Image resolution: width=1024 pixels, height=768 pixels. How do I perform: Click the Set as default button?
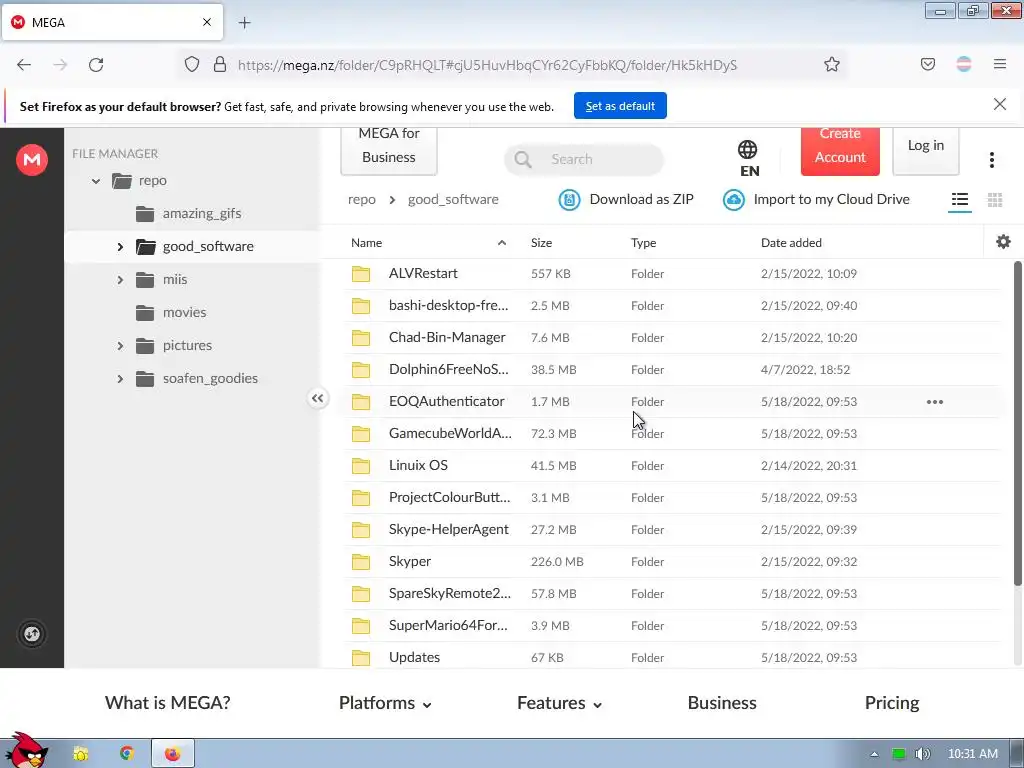pos(620,106)
